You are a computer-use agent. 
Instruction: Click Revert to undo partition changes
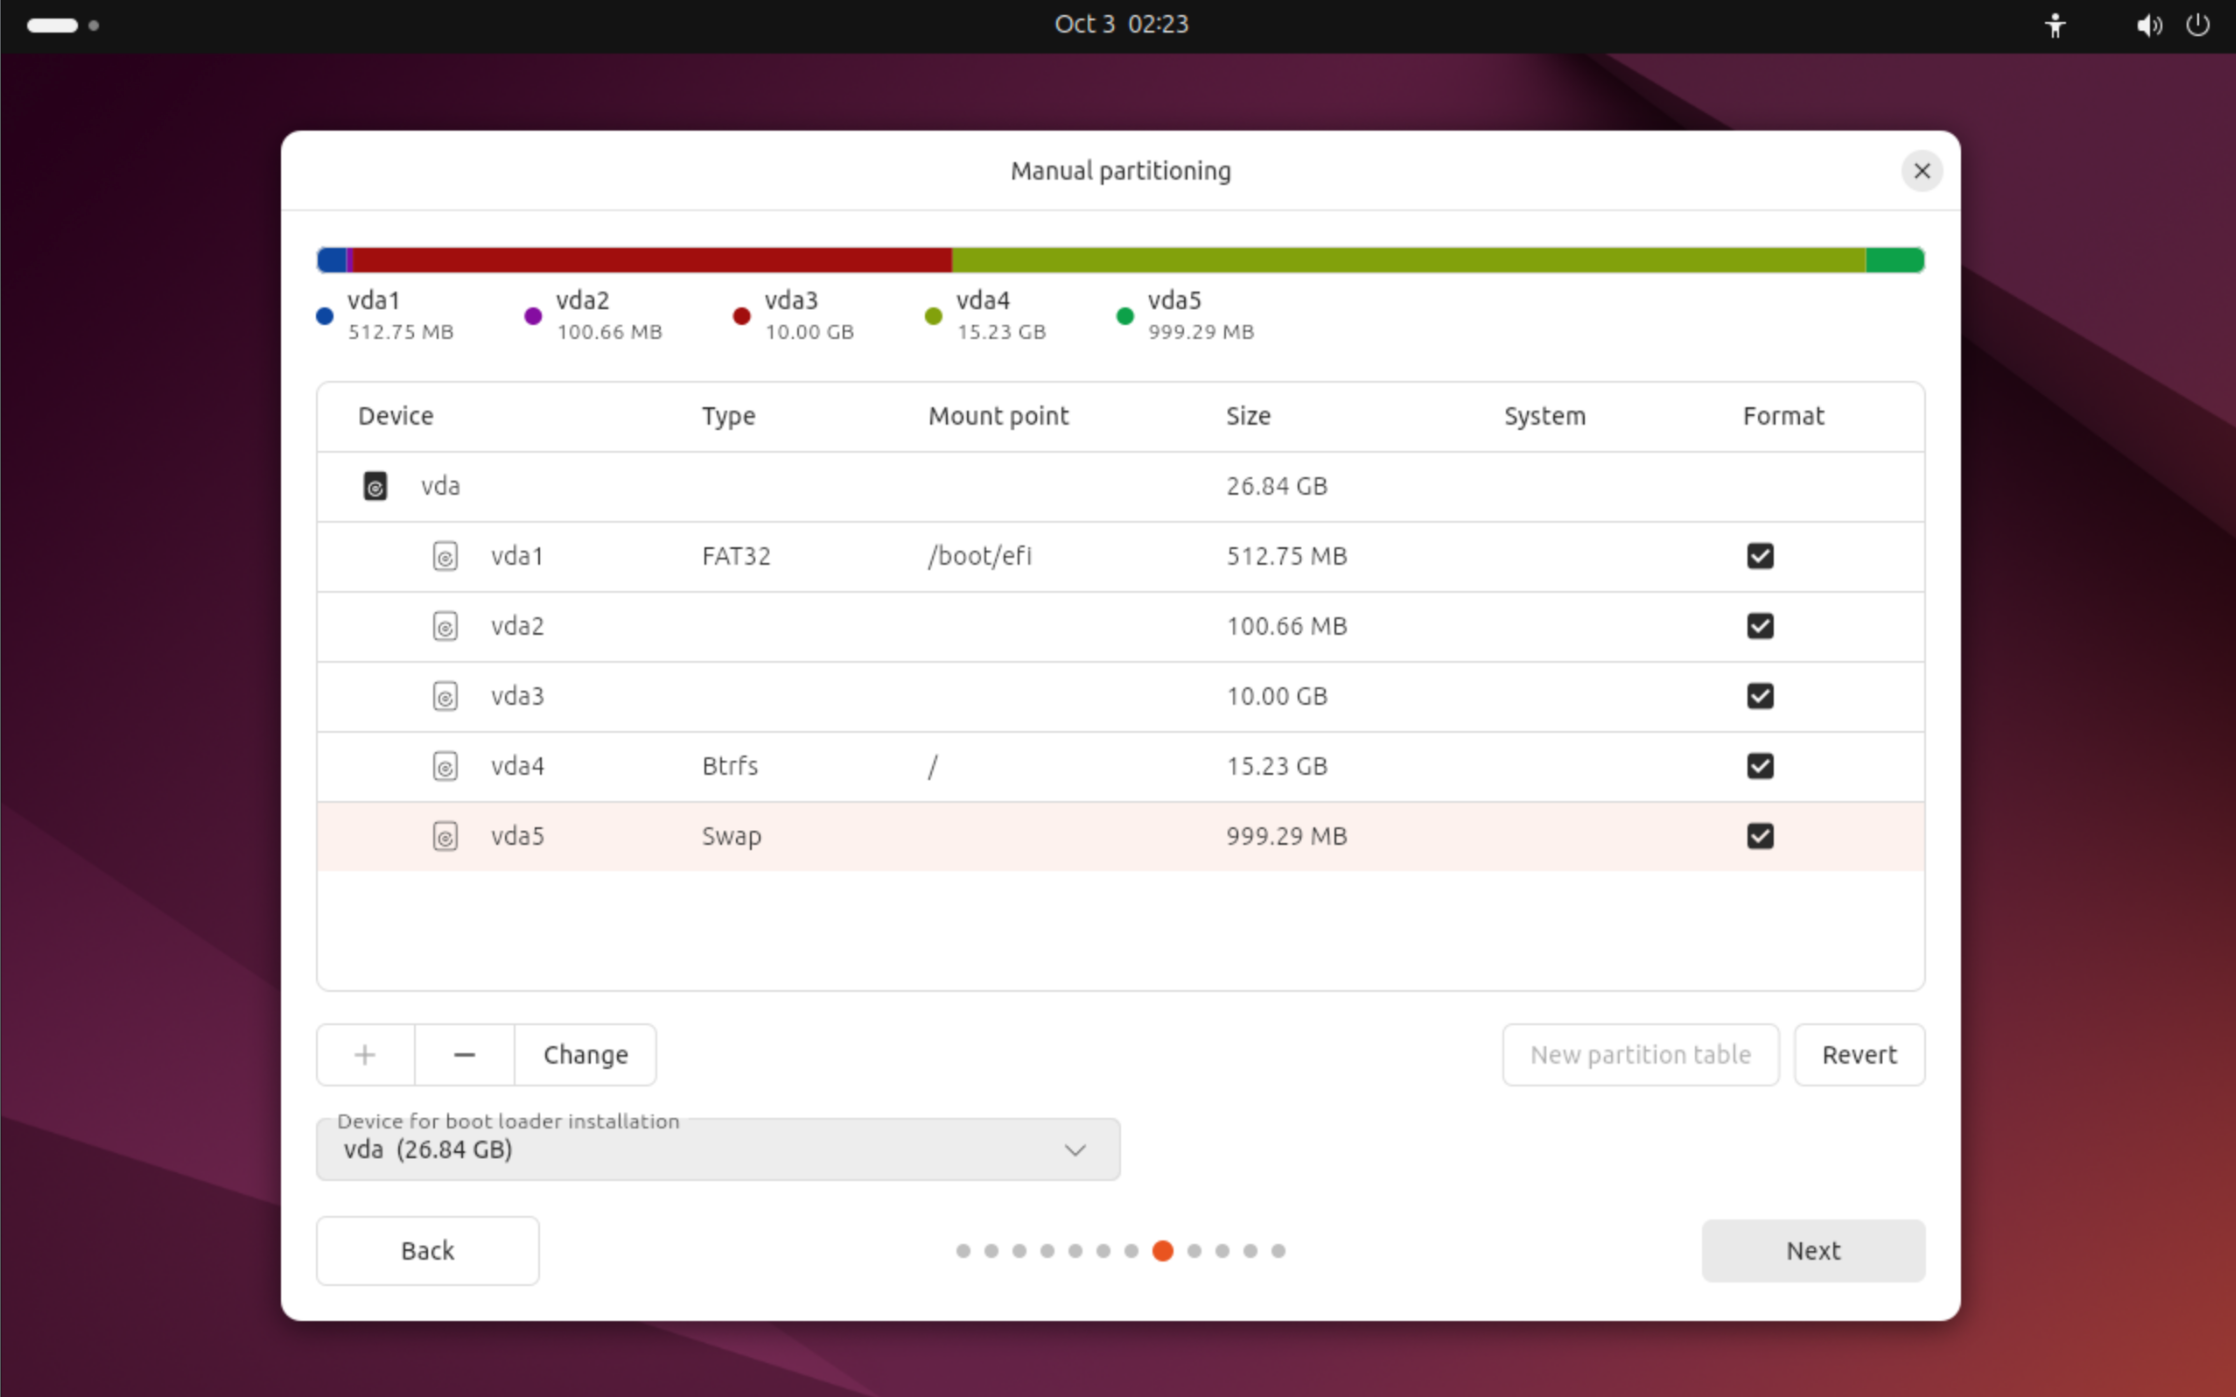1858,1054
